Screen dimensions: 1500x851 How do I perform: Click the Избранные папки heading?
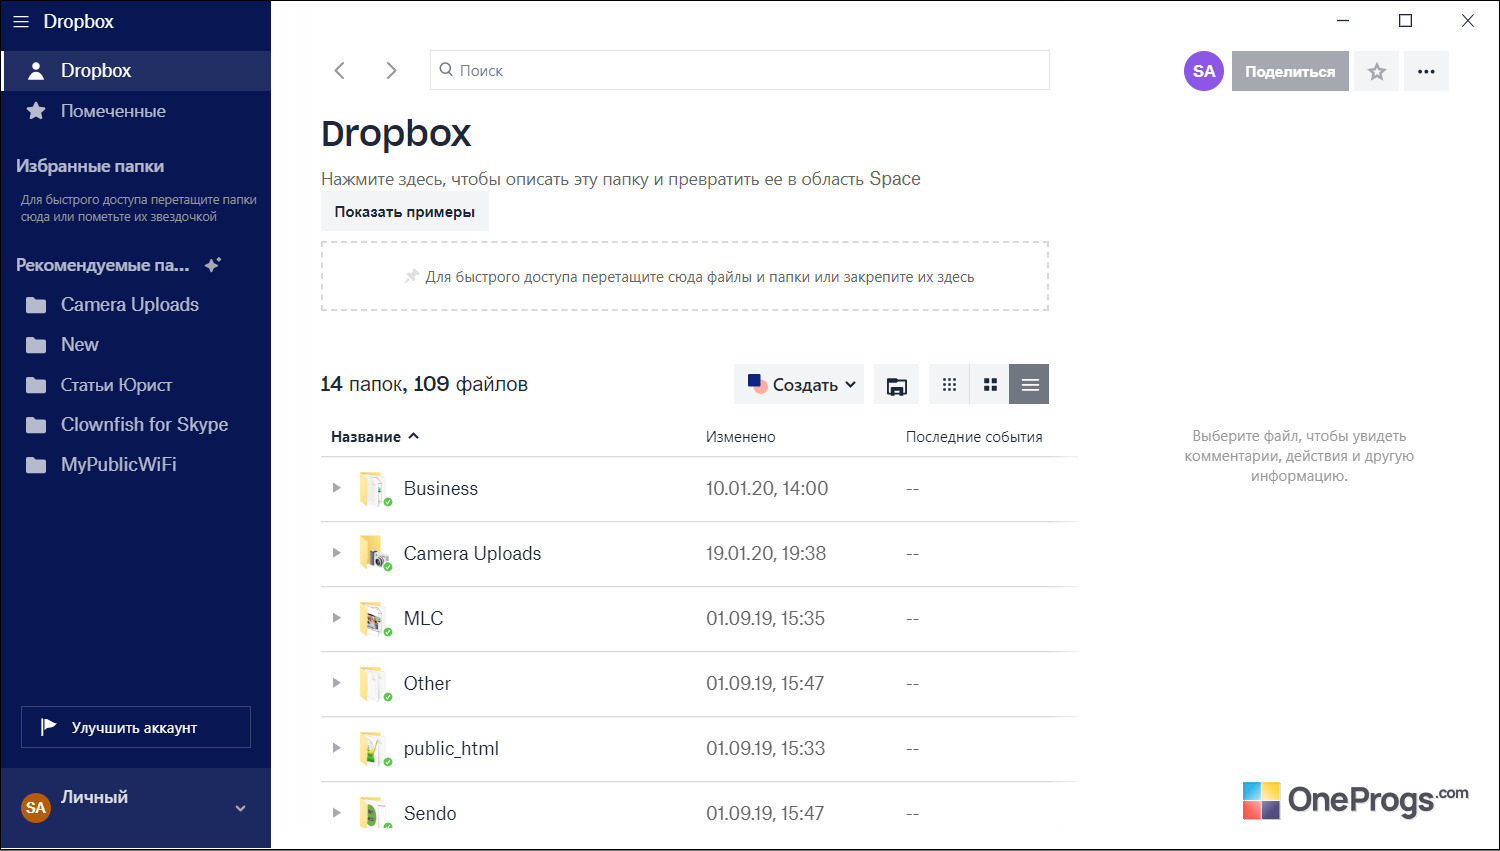coord(90,166)
